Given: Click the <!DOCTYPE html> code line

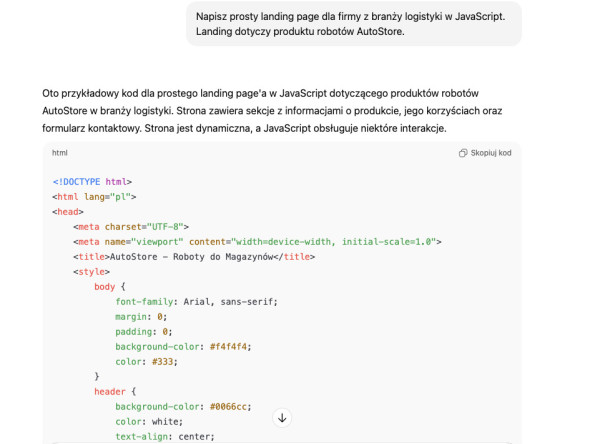Looking at the screenshot, I should 92,182.
